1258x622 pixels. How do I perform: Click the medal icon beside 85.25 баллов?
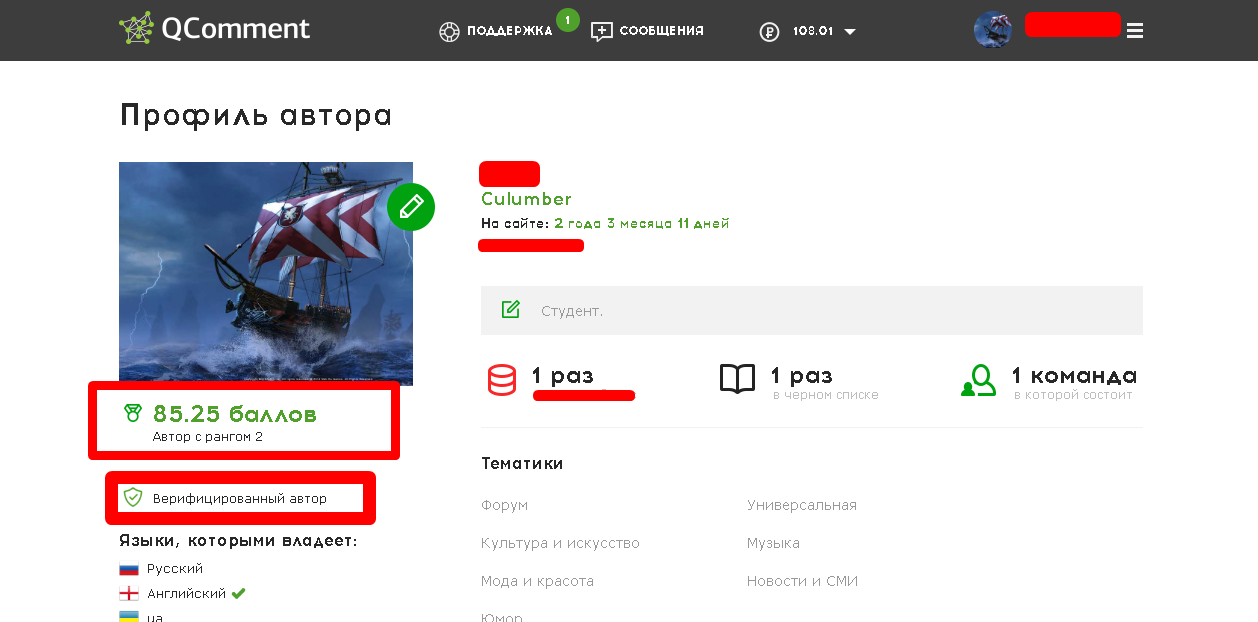133,412
